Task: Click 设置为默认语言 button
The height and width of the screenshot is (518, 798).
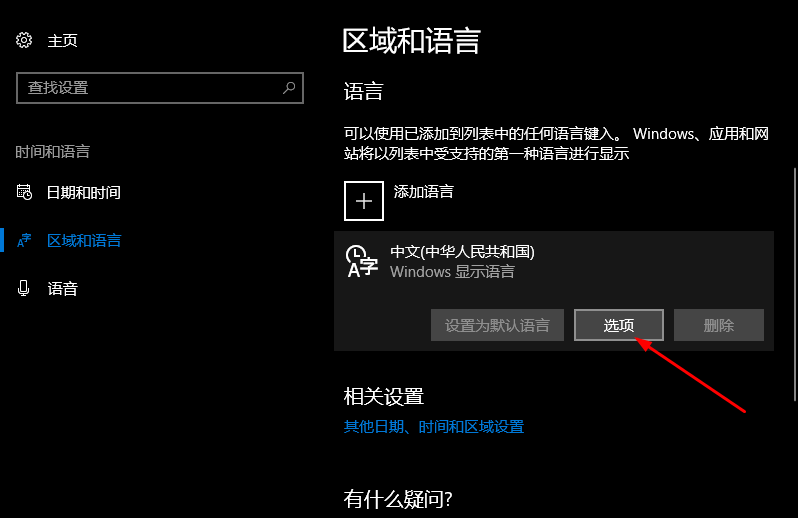Action: [x=497, y=325]
